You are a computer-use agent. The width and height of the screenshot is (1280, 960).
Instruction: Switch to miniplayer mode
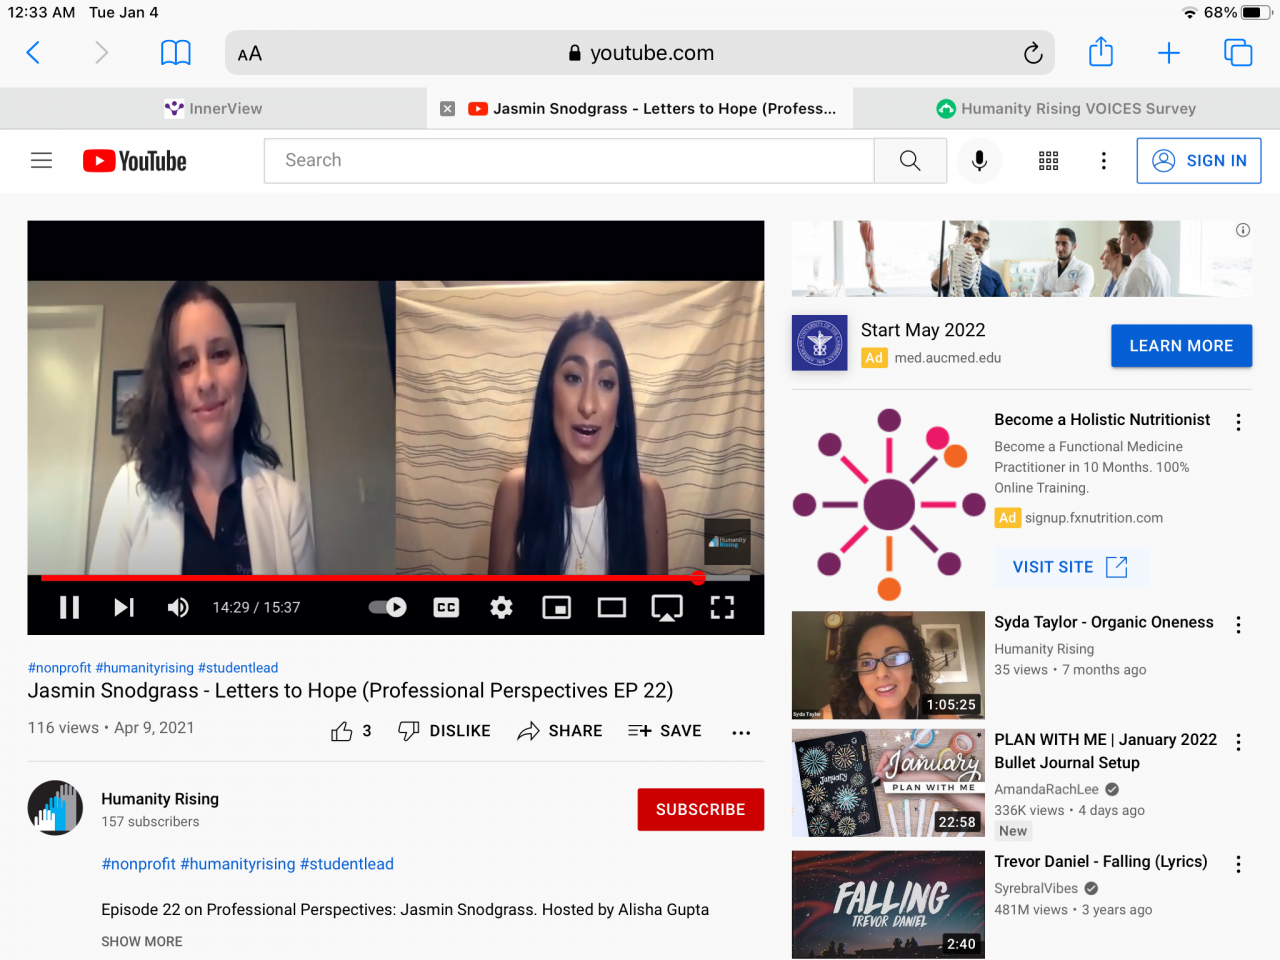[557, 607]
